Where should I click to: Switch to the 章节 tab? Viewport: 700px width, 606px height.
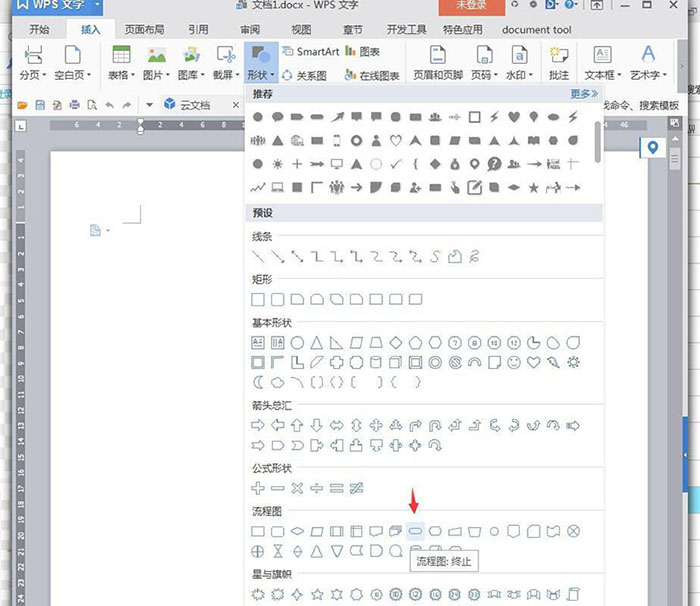tap(353, 29)
